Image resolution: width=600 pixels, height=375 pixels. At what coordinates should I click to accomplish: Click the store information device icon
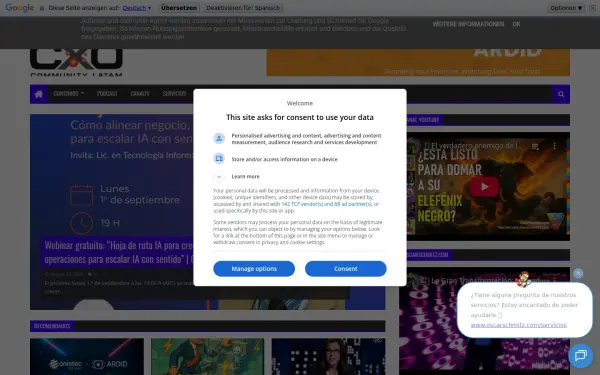[x=219, y=158]
